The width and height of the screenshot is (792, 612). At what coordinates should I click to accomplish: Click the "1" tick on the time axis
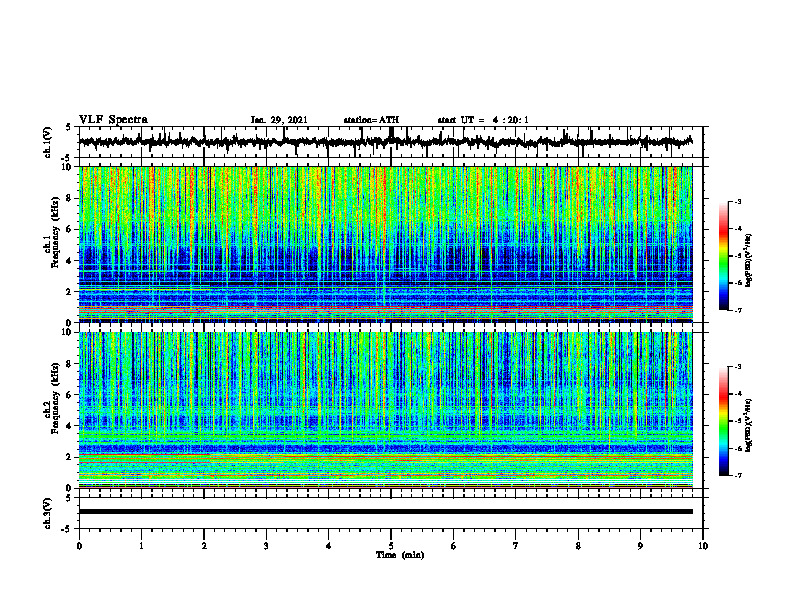point(141,546)
